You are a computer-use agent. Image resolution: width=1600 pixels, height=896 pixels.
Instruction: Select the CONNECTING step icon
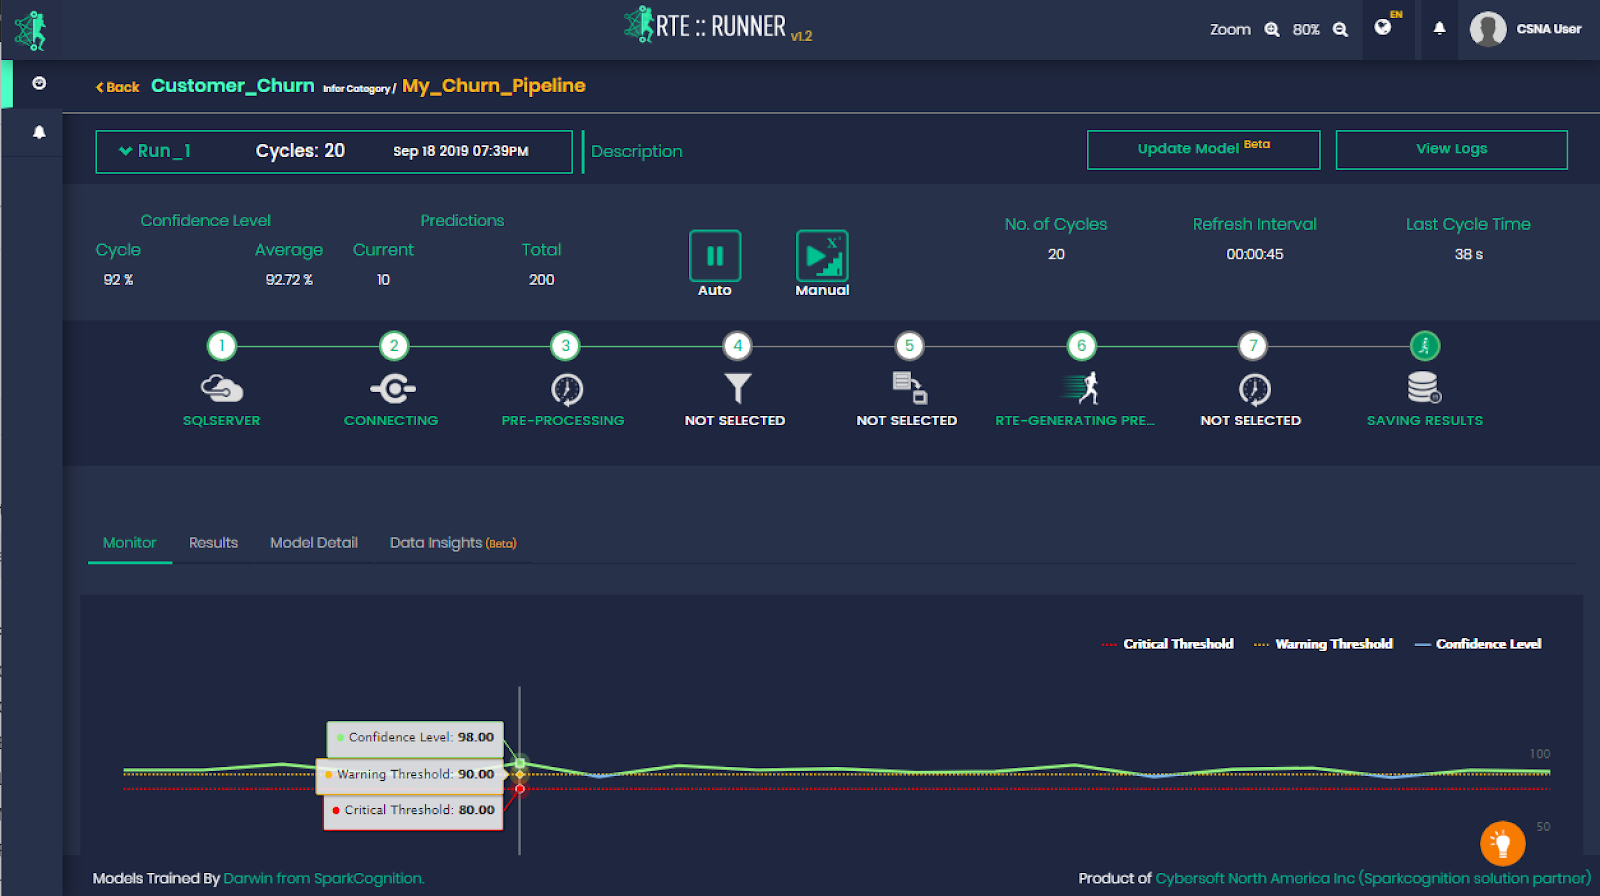coord(393,388)
